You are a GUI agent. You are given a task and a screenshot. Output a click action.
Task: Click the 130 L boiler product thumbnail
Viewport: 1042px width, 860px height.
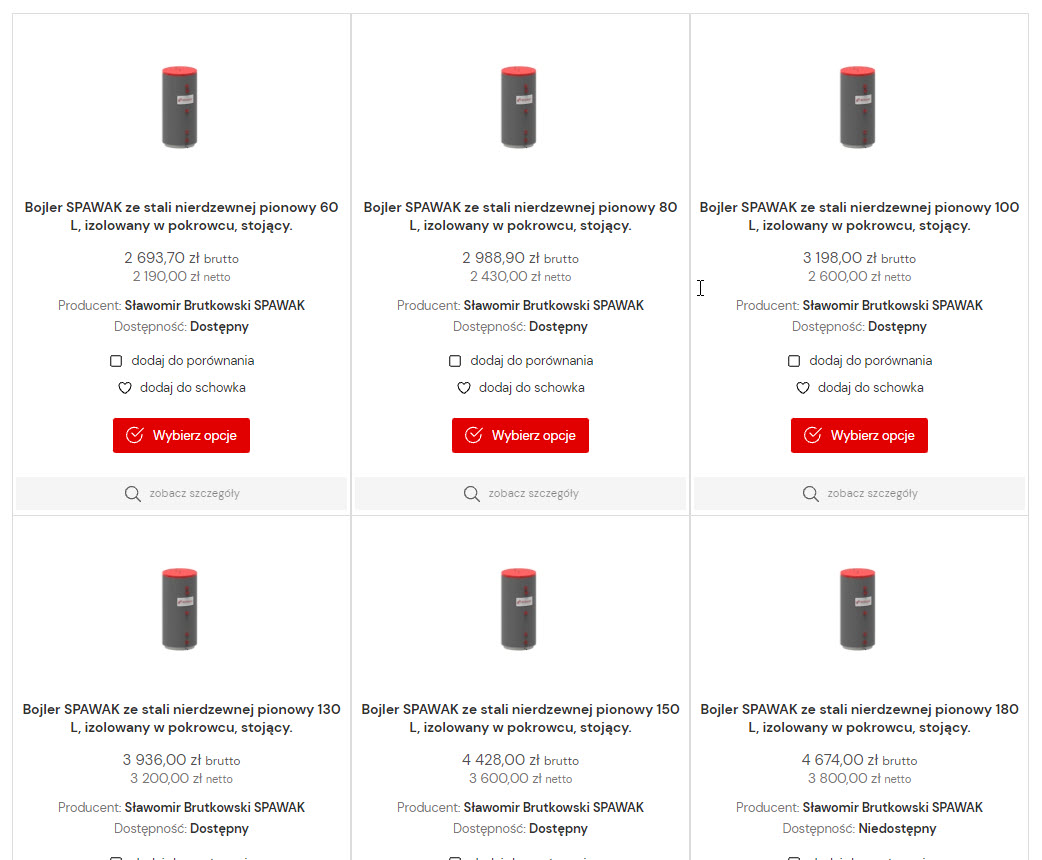(181, 608)
